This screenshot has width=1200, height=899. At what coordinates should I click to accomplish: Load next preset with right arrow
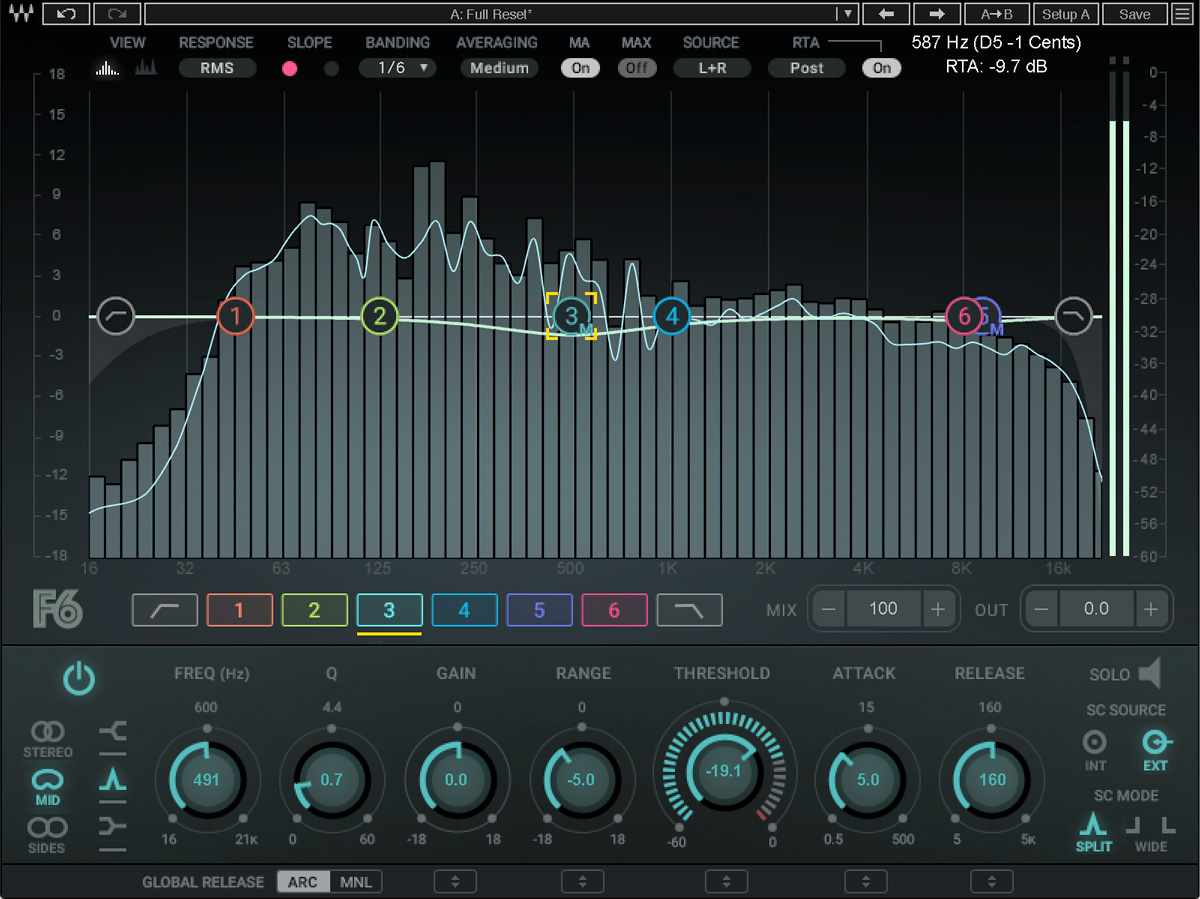coord(937,14)
